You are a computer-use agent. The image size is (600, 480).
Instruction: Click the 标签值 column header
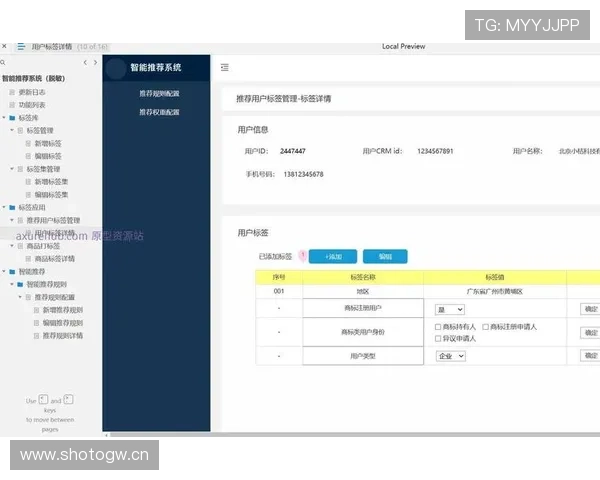tap(495, 277)
